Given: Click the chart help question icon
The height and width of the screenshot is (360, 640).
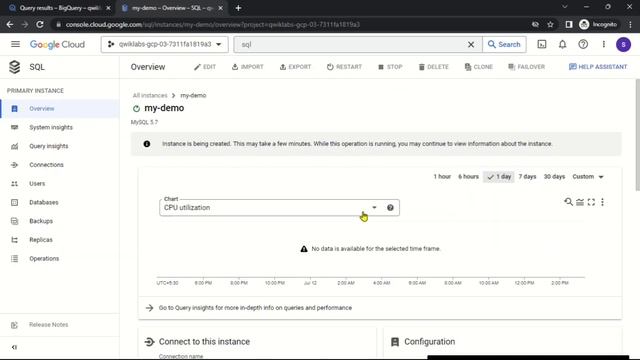Looking at the screenshot, I should [390, 208].
